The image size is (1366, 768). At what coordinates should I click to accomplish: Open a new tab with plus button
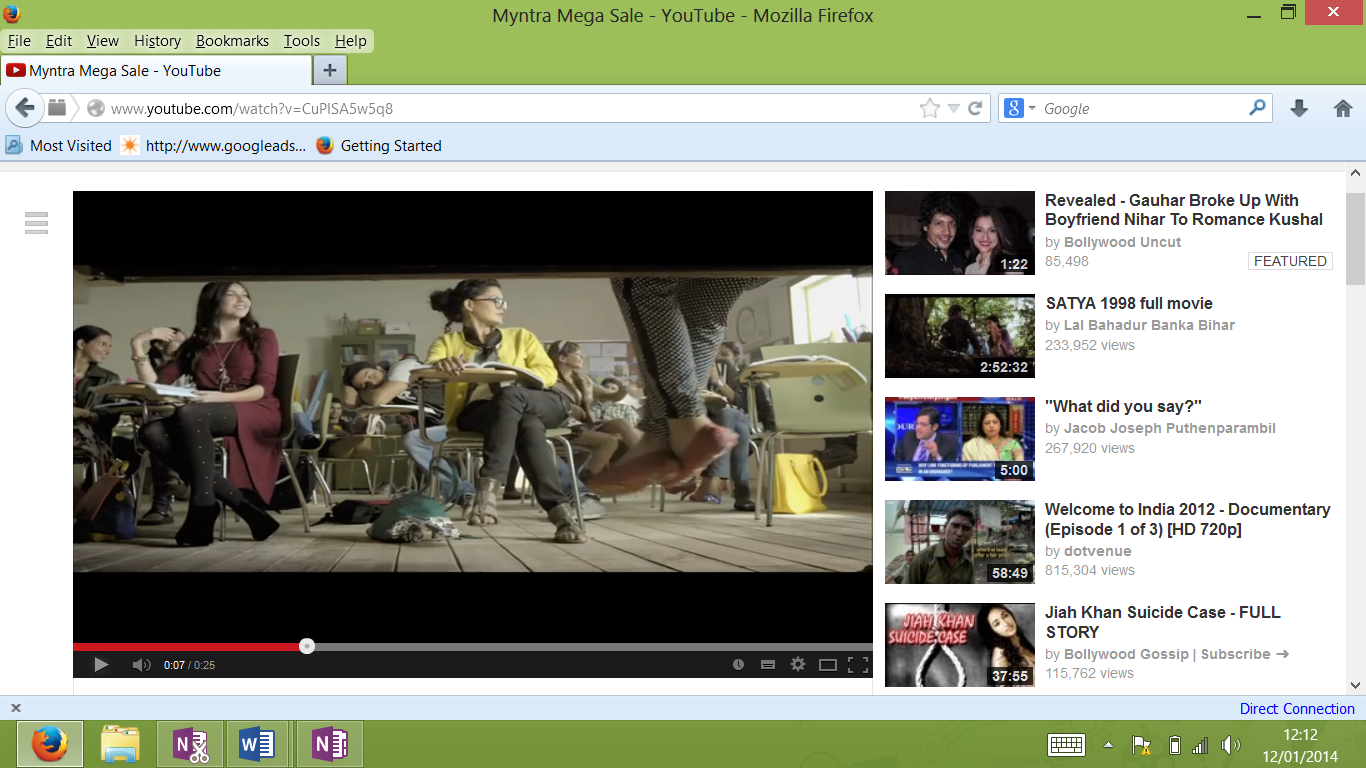[x=330, y=70]
